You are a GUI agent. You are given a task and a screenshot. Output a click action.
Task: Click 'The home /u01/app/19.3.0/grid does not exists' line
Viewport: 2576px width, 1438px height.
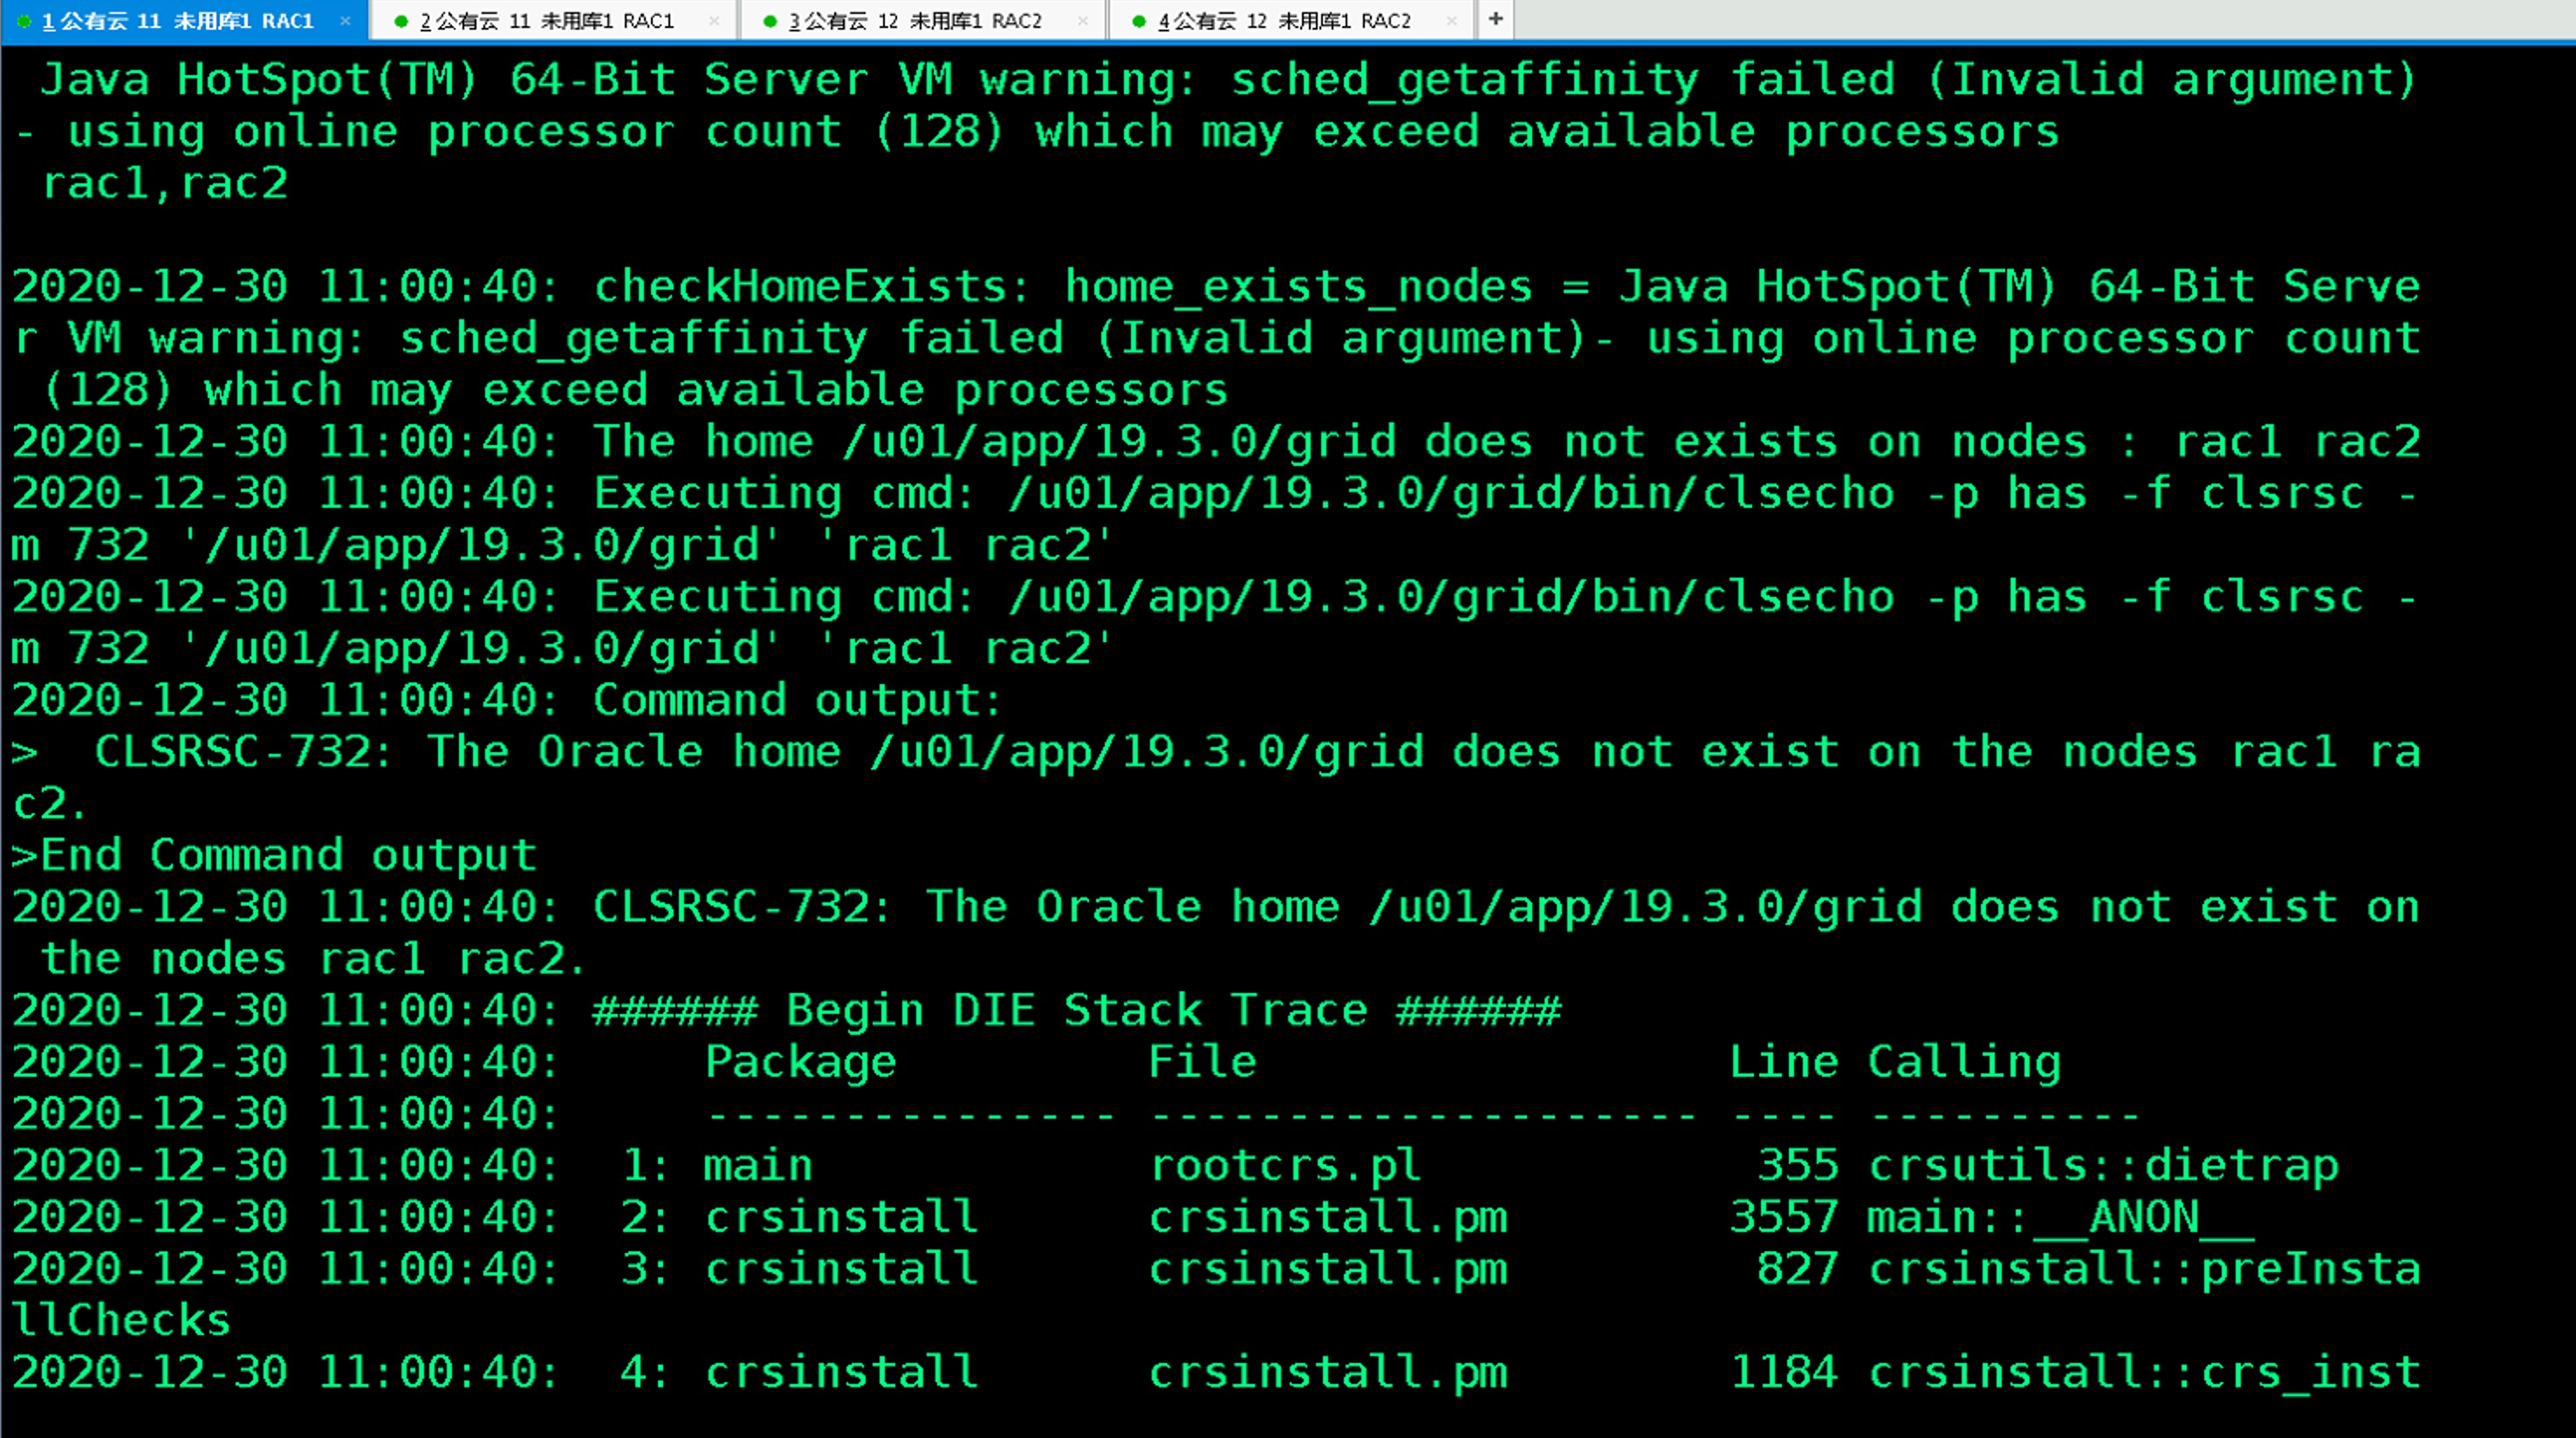click(x=1216, y=442)
